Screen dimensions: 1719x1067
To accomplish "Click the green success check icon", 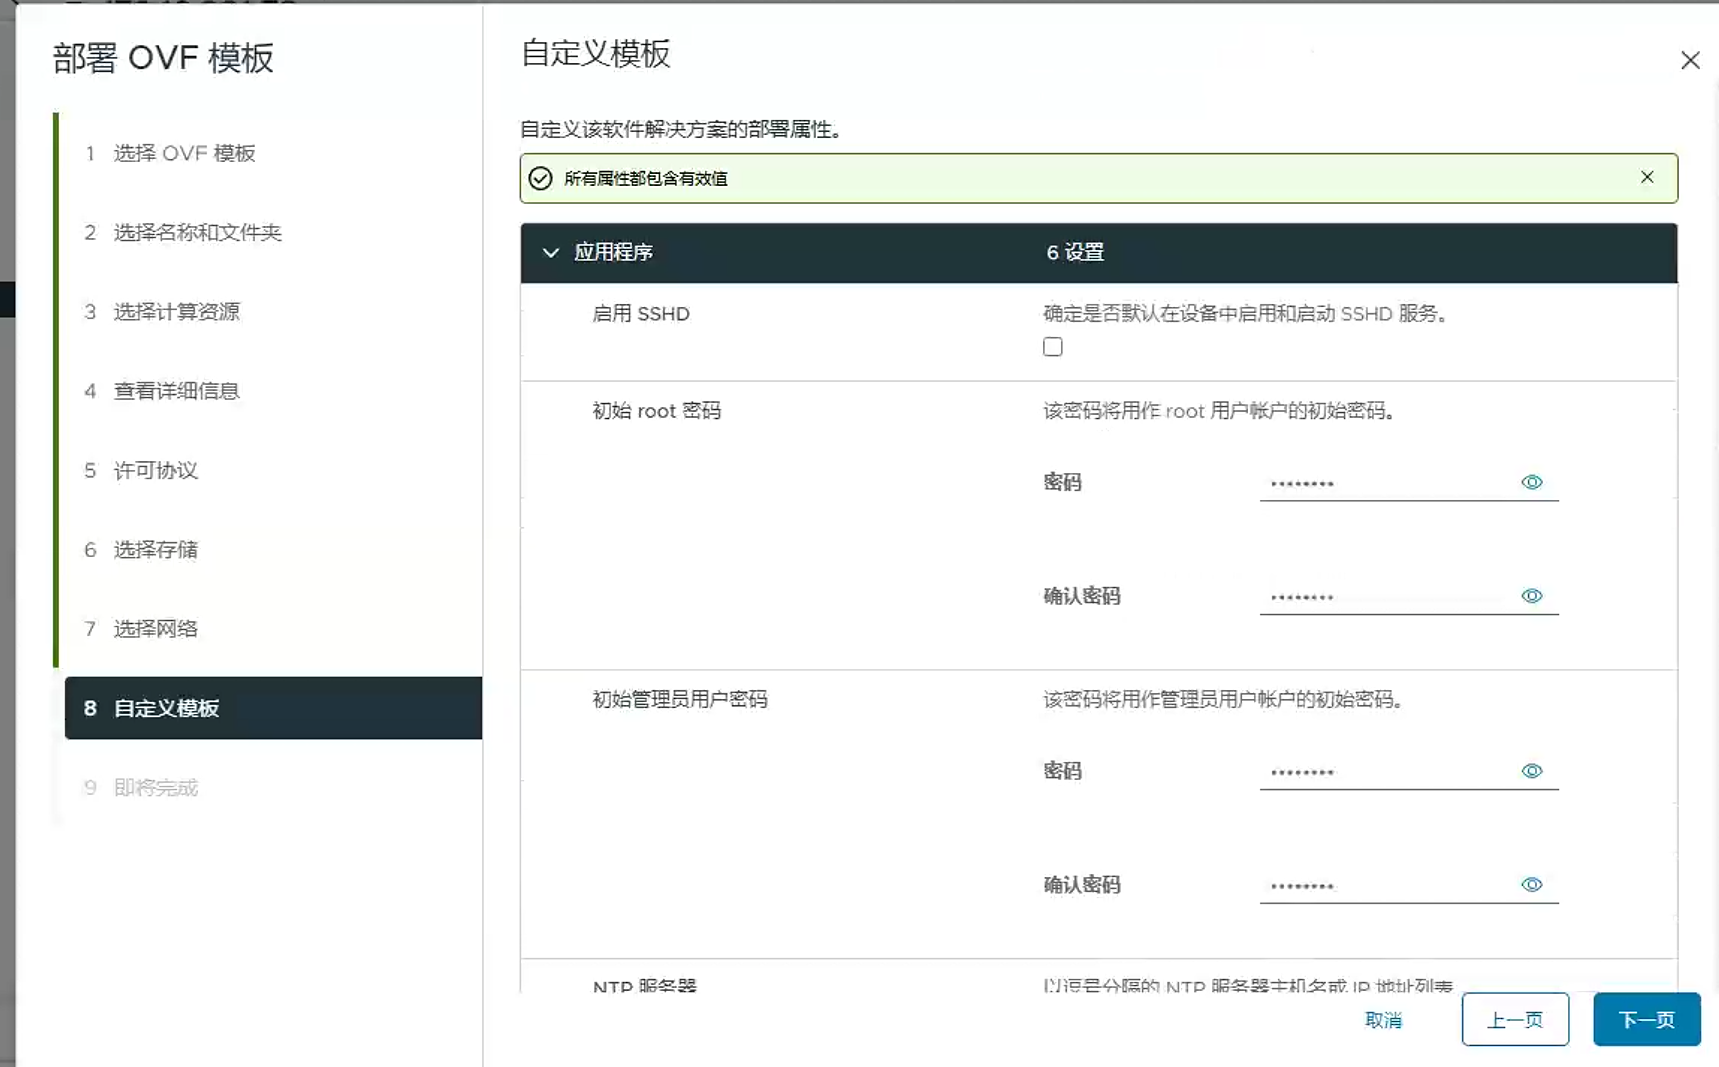I will tap(540, 179).
